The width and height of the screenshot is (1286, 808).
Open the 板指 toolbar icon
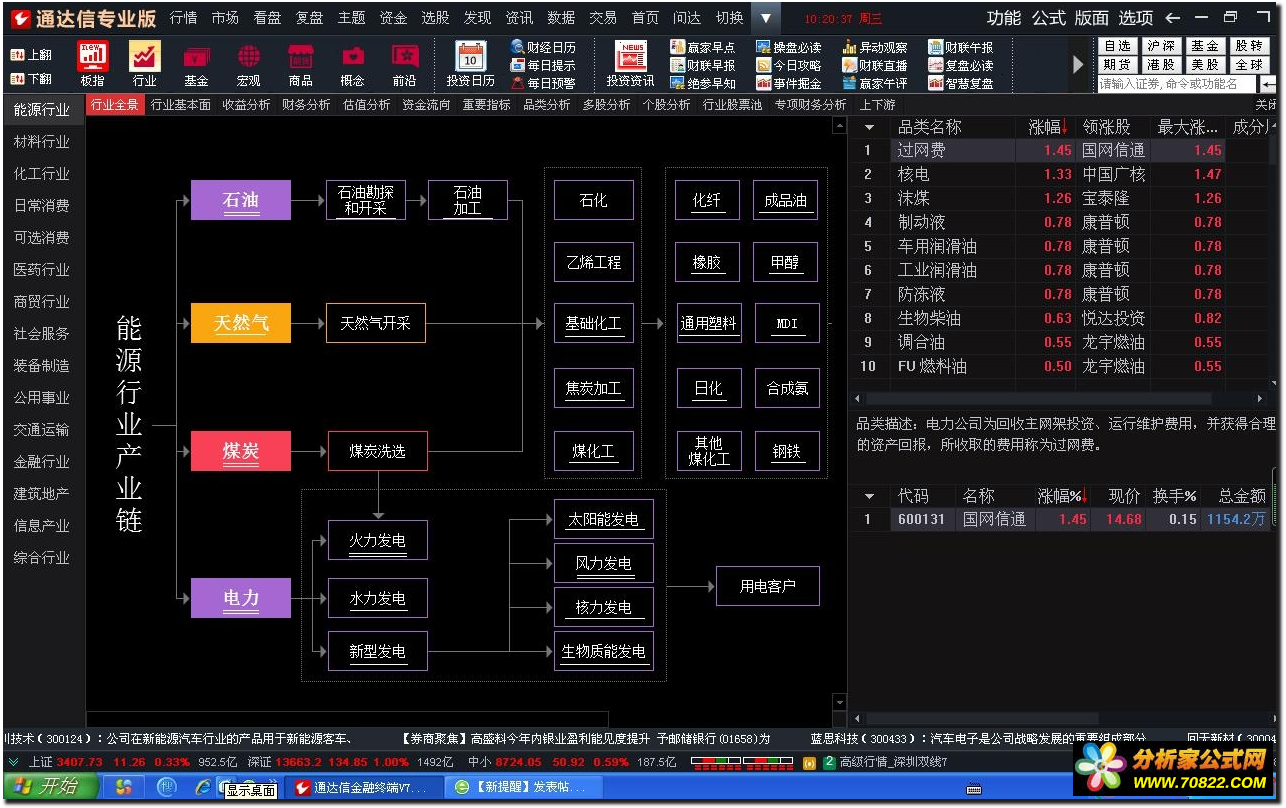(x=92, y=63)
